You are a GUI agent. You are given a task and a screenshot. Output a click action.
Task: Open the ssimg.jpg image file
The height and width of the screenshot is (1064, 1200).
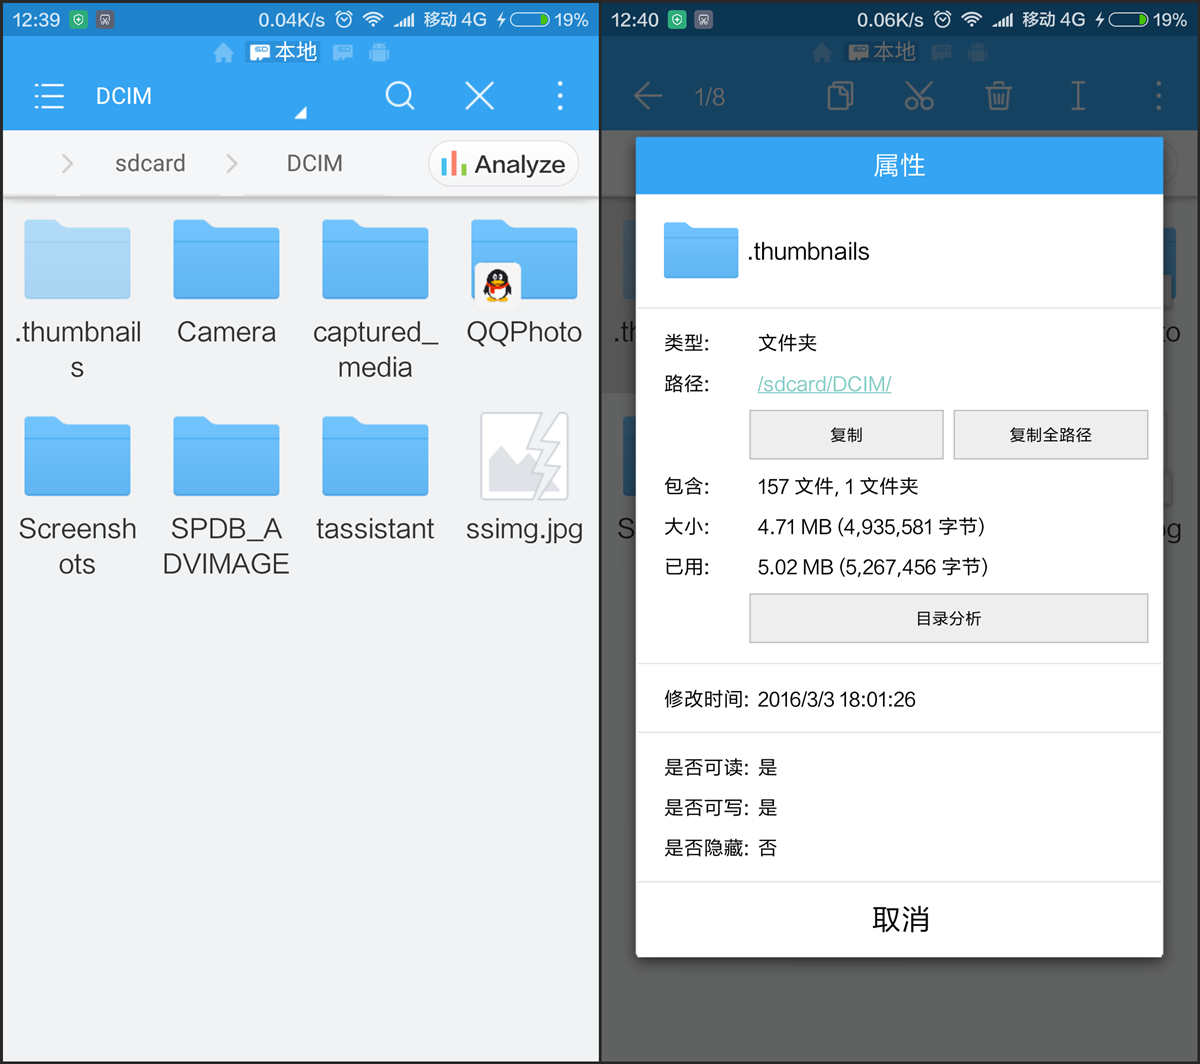[524, 478]
